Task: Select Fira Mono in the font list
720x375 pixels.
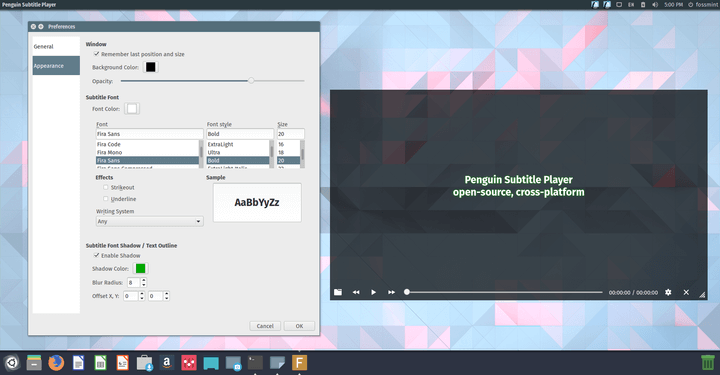Action: pyautogui.click(x=147, y=152)
